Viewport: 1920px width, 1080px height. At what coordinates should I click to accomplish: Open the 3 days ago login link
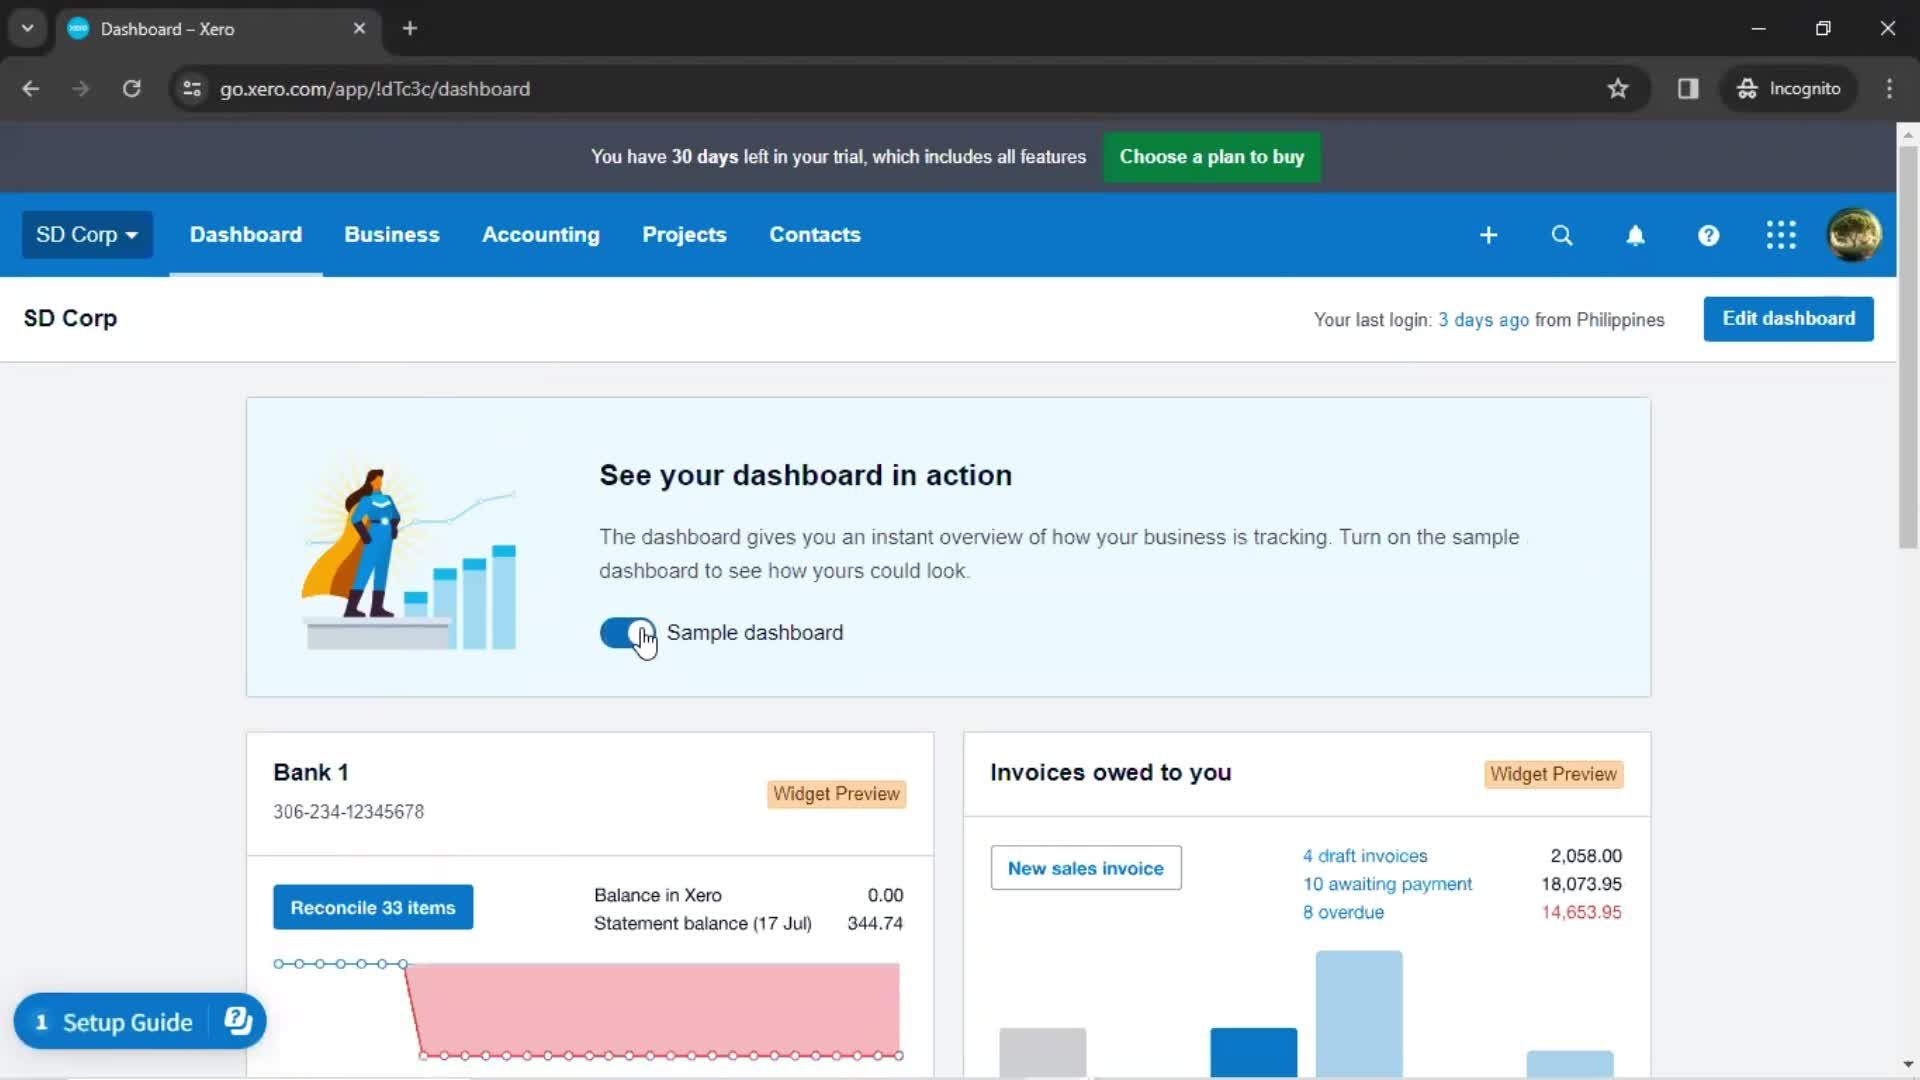coord(1483,320)
